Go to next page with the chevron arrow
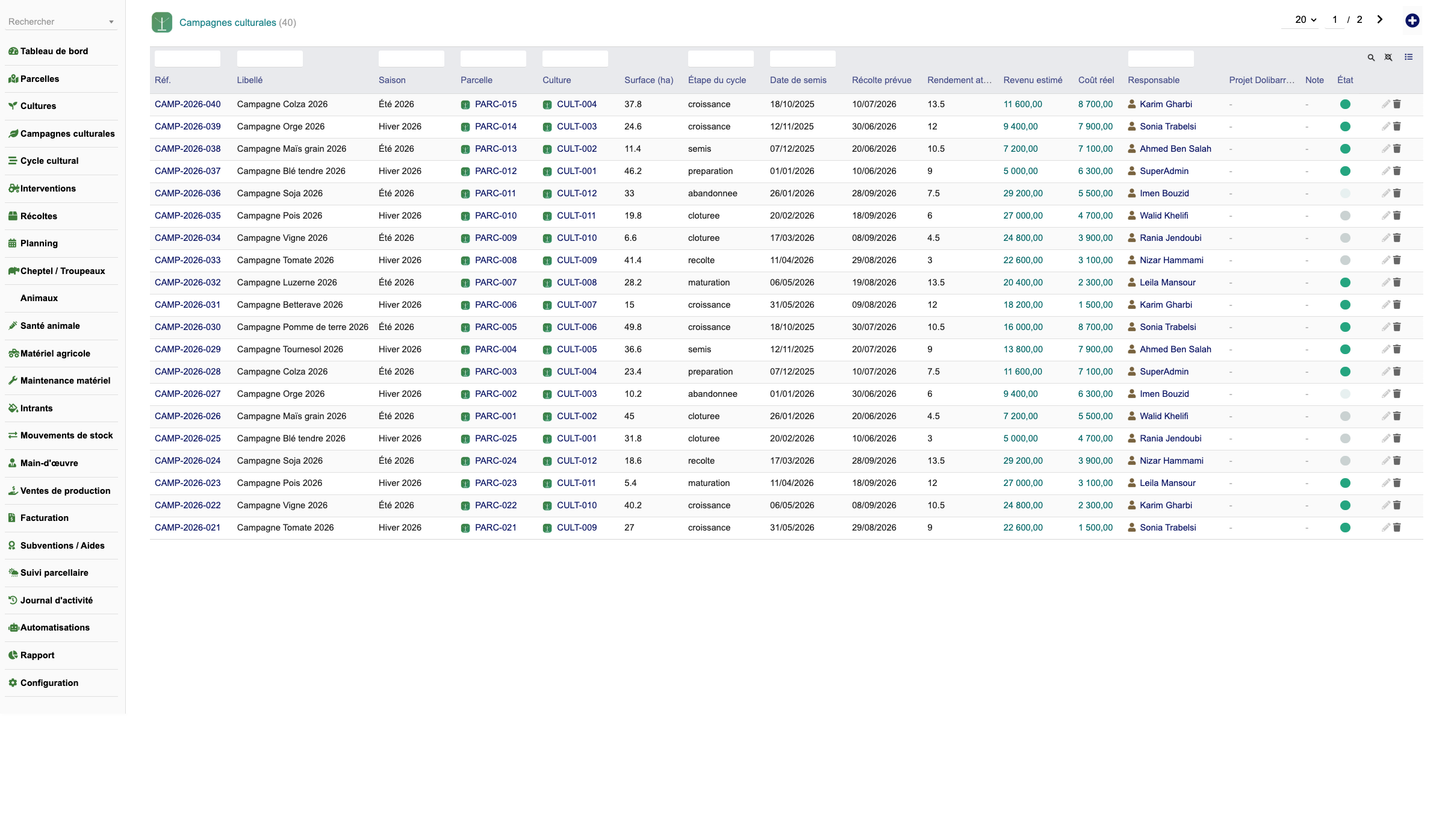The height and width of the screenshot is (813, 1445). click(x=1380, y=19)
